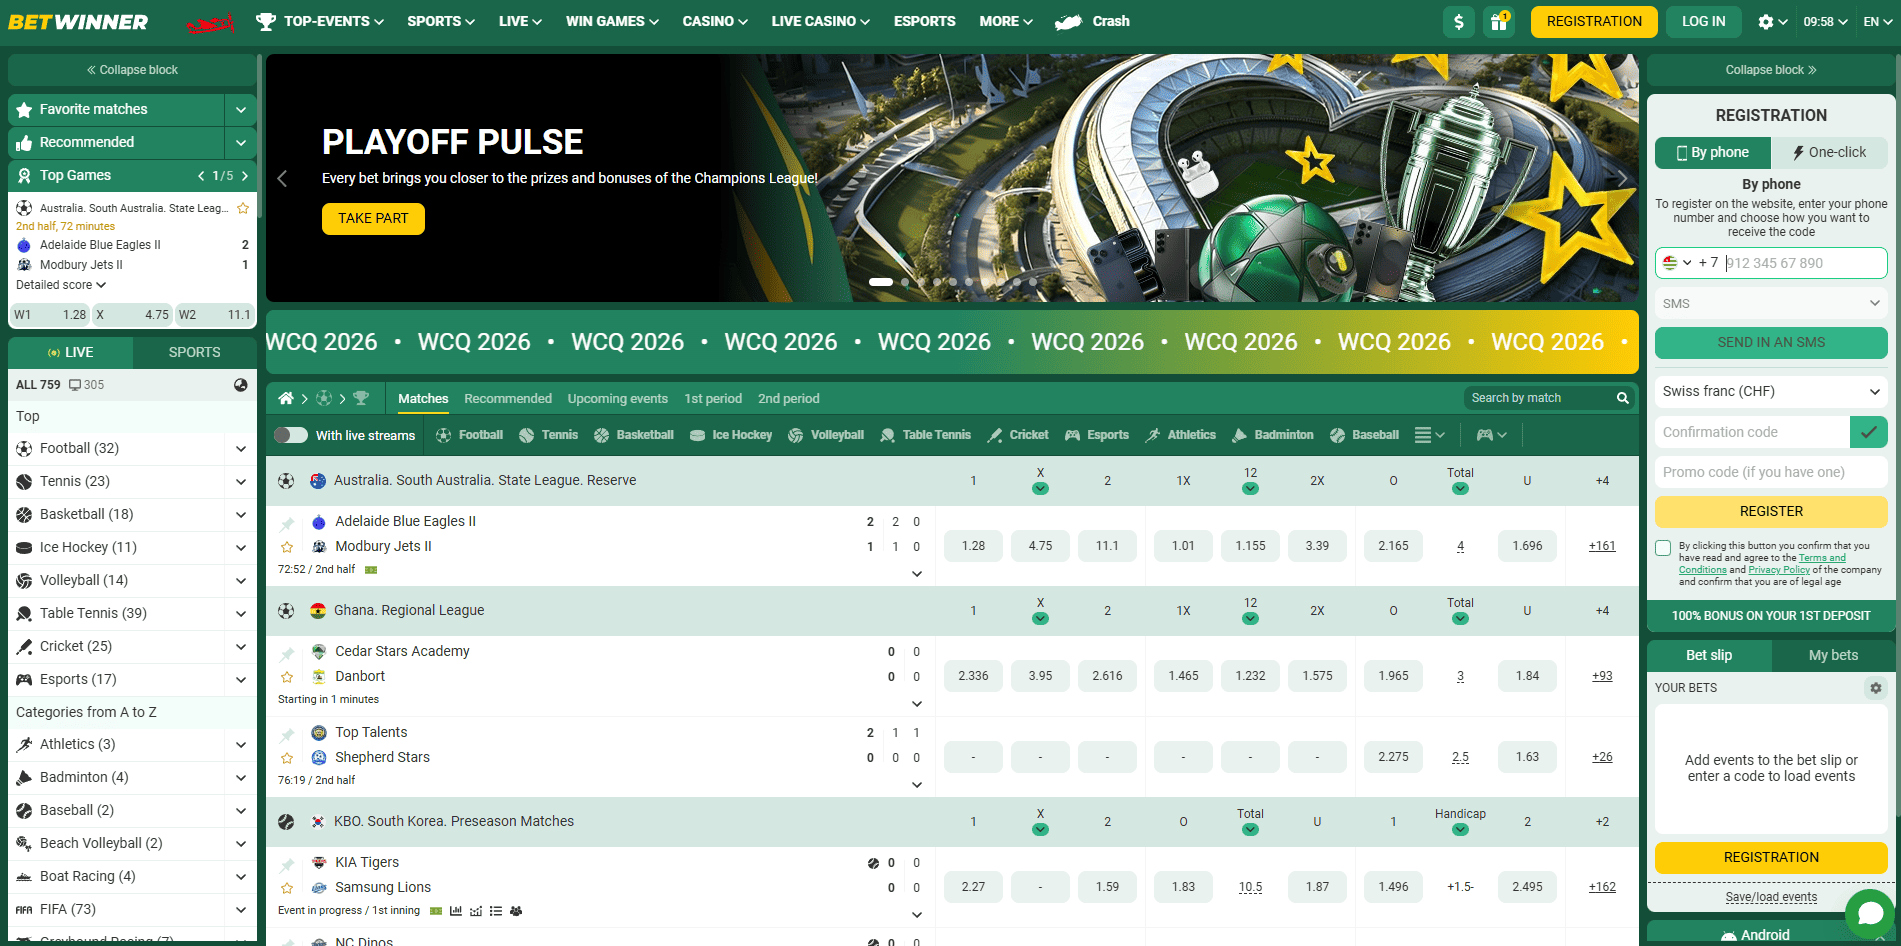Image resolution: width=1901 pixels, height=946 pixels.
Task: Select the first banner carousel indicator
Action: (x=880, y=282)
